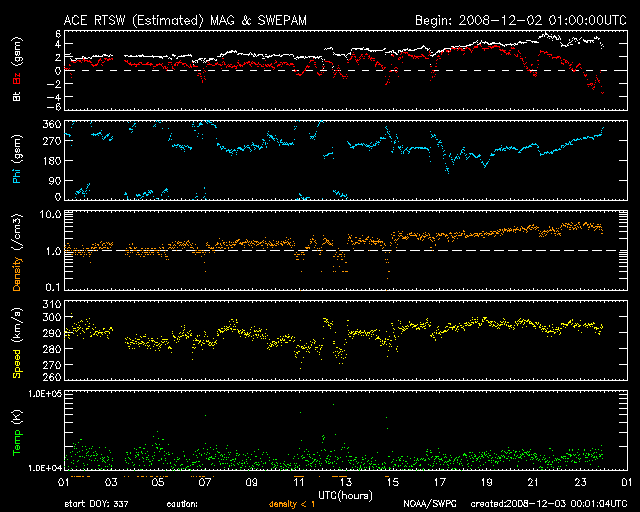The height and width of the screenshot is (512, 640).
Task: Click the '09' hour tick label
Action: (252, 482)
